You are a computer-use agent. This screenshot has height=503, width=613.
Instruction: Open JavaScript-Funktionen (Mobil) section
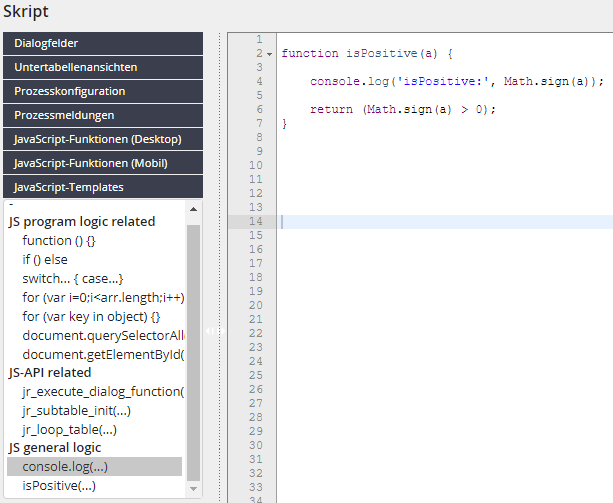[x=103, y=163]
